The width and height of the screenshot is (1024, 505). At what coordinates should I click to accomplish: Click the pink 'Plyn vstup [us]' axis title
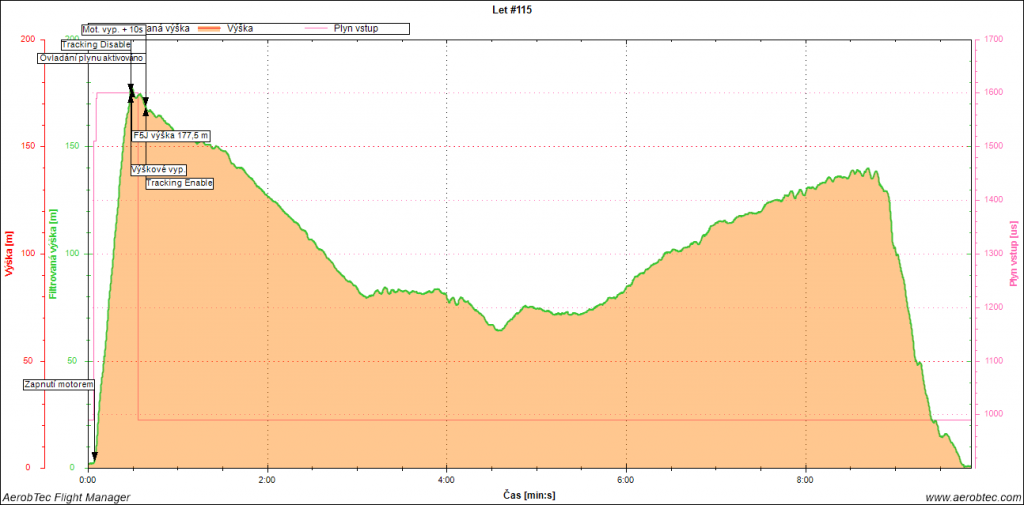click(x=1013, y=254)
